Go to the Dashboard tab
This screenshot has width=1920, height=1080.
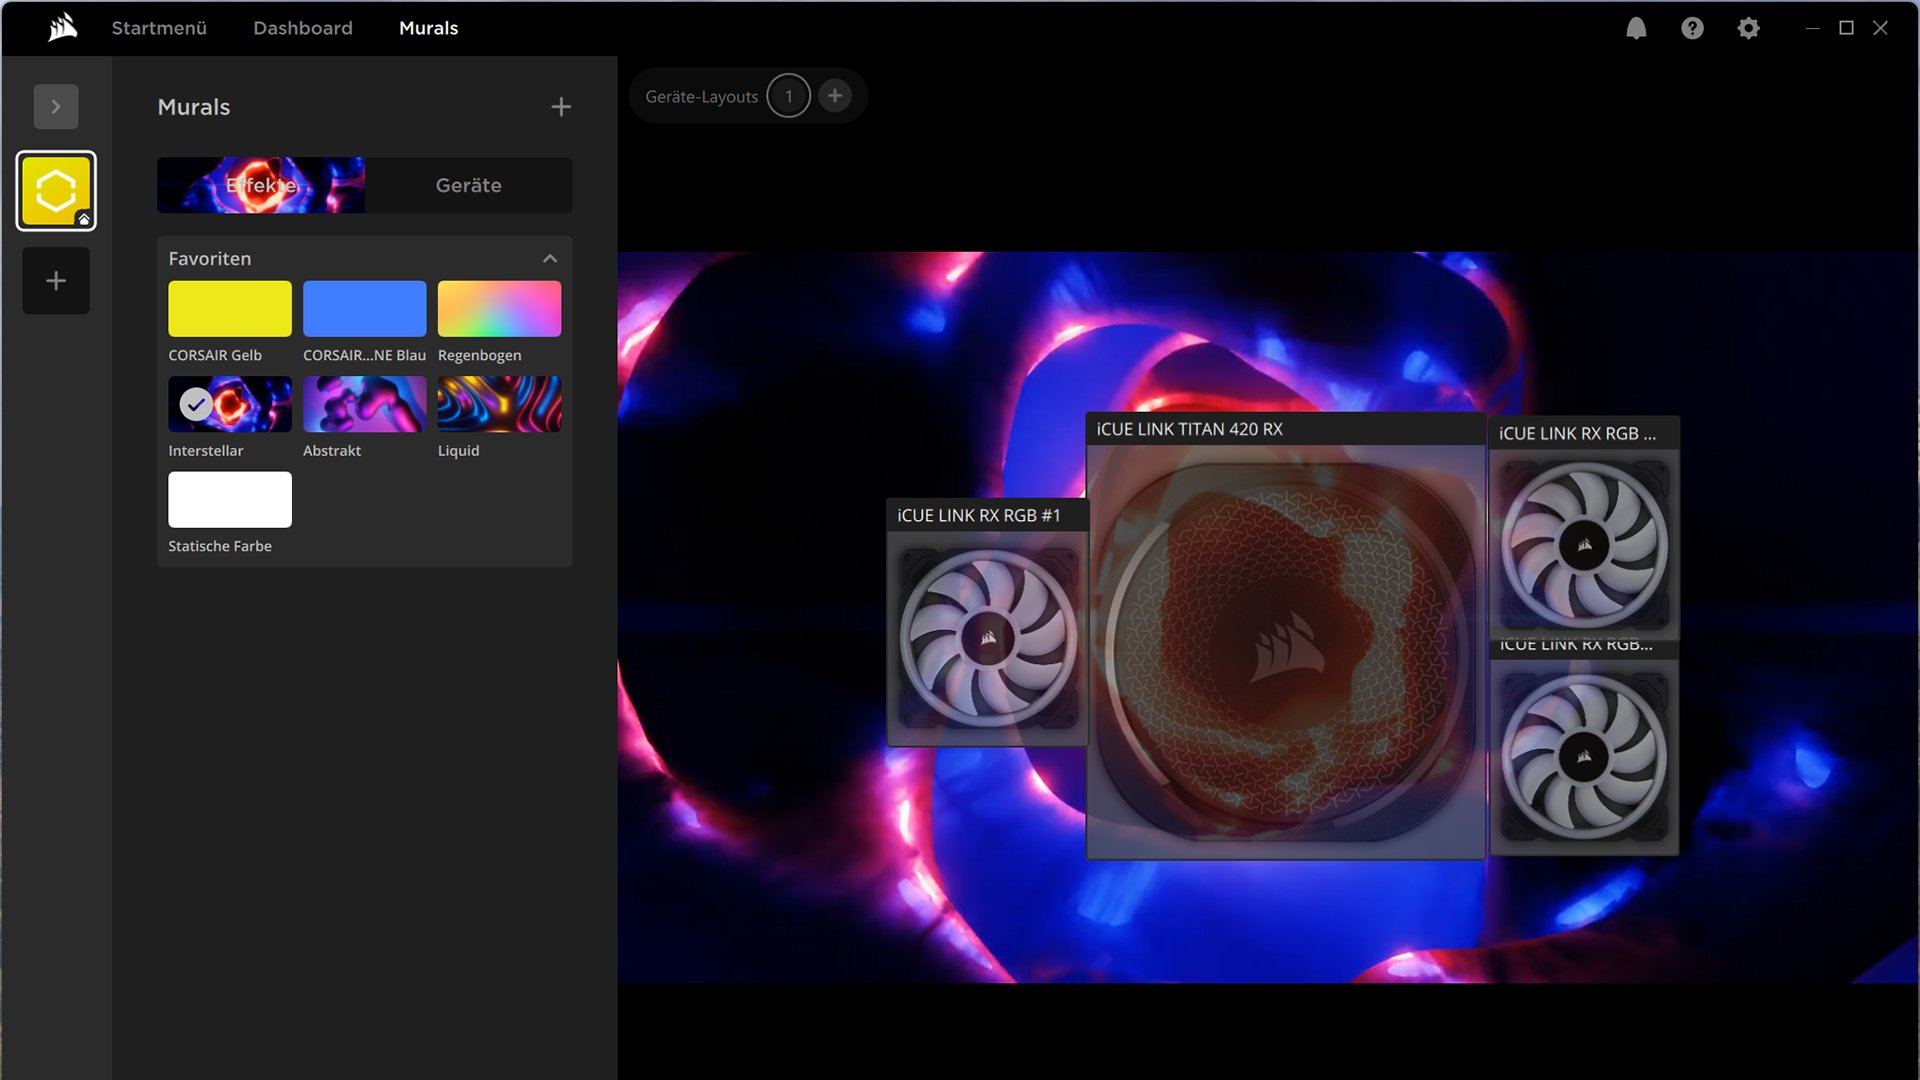303,28
